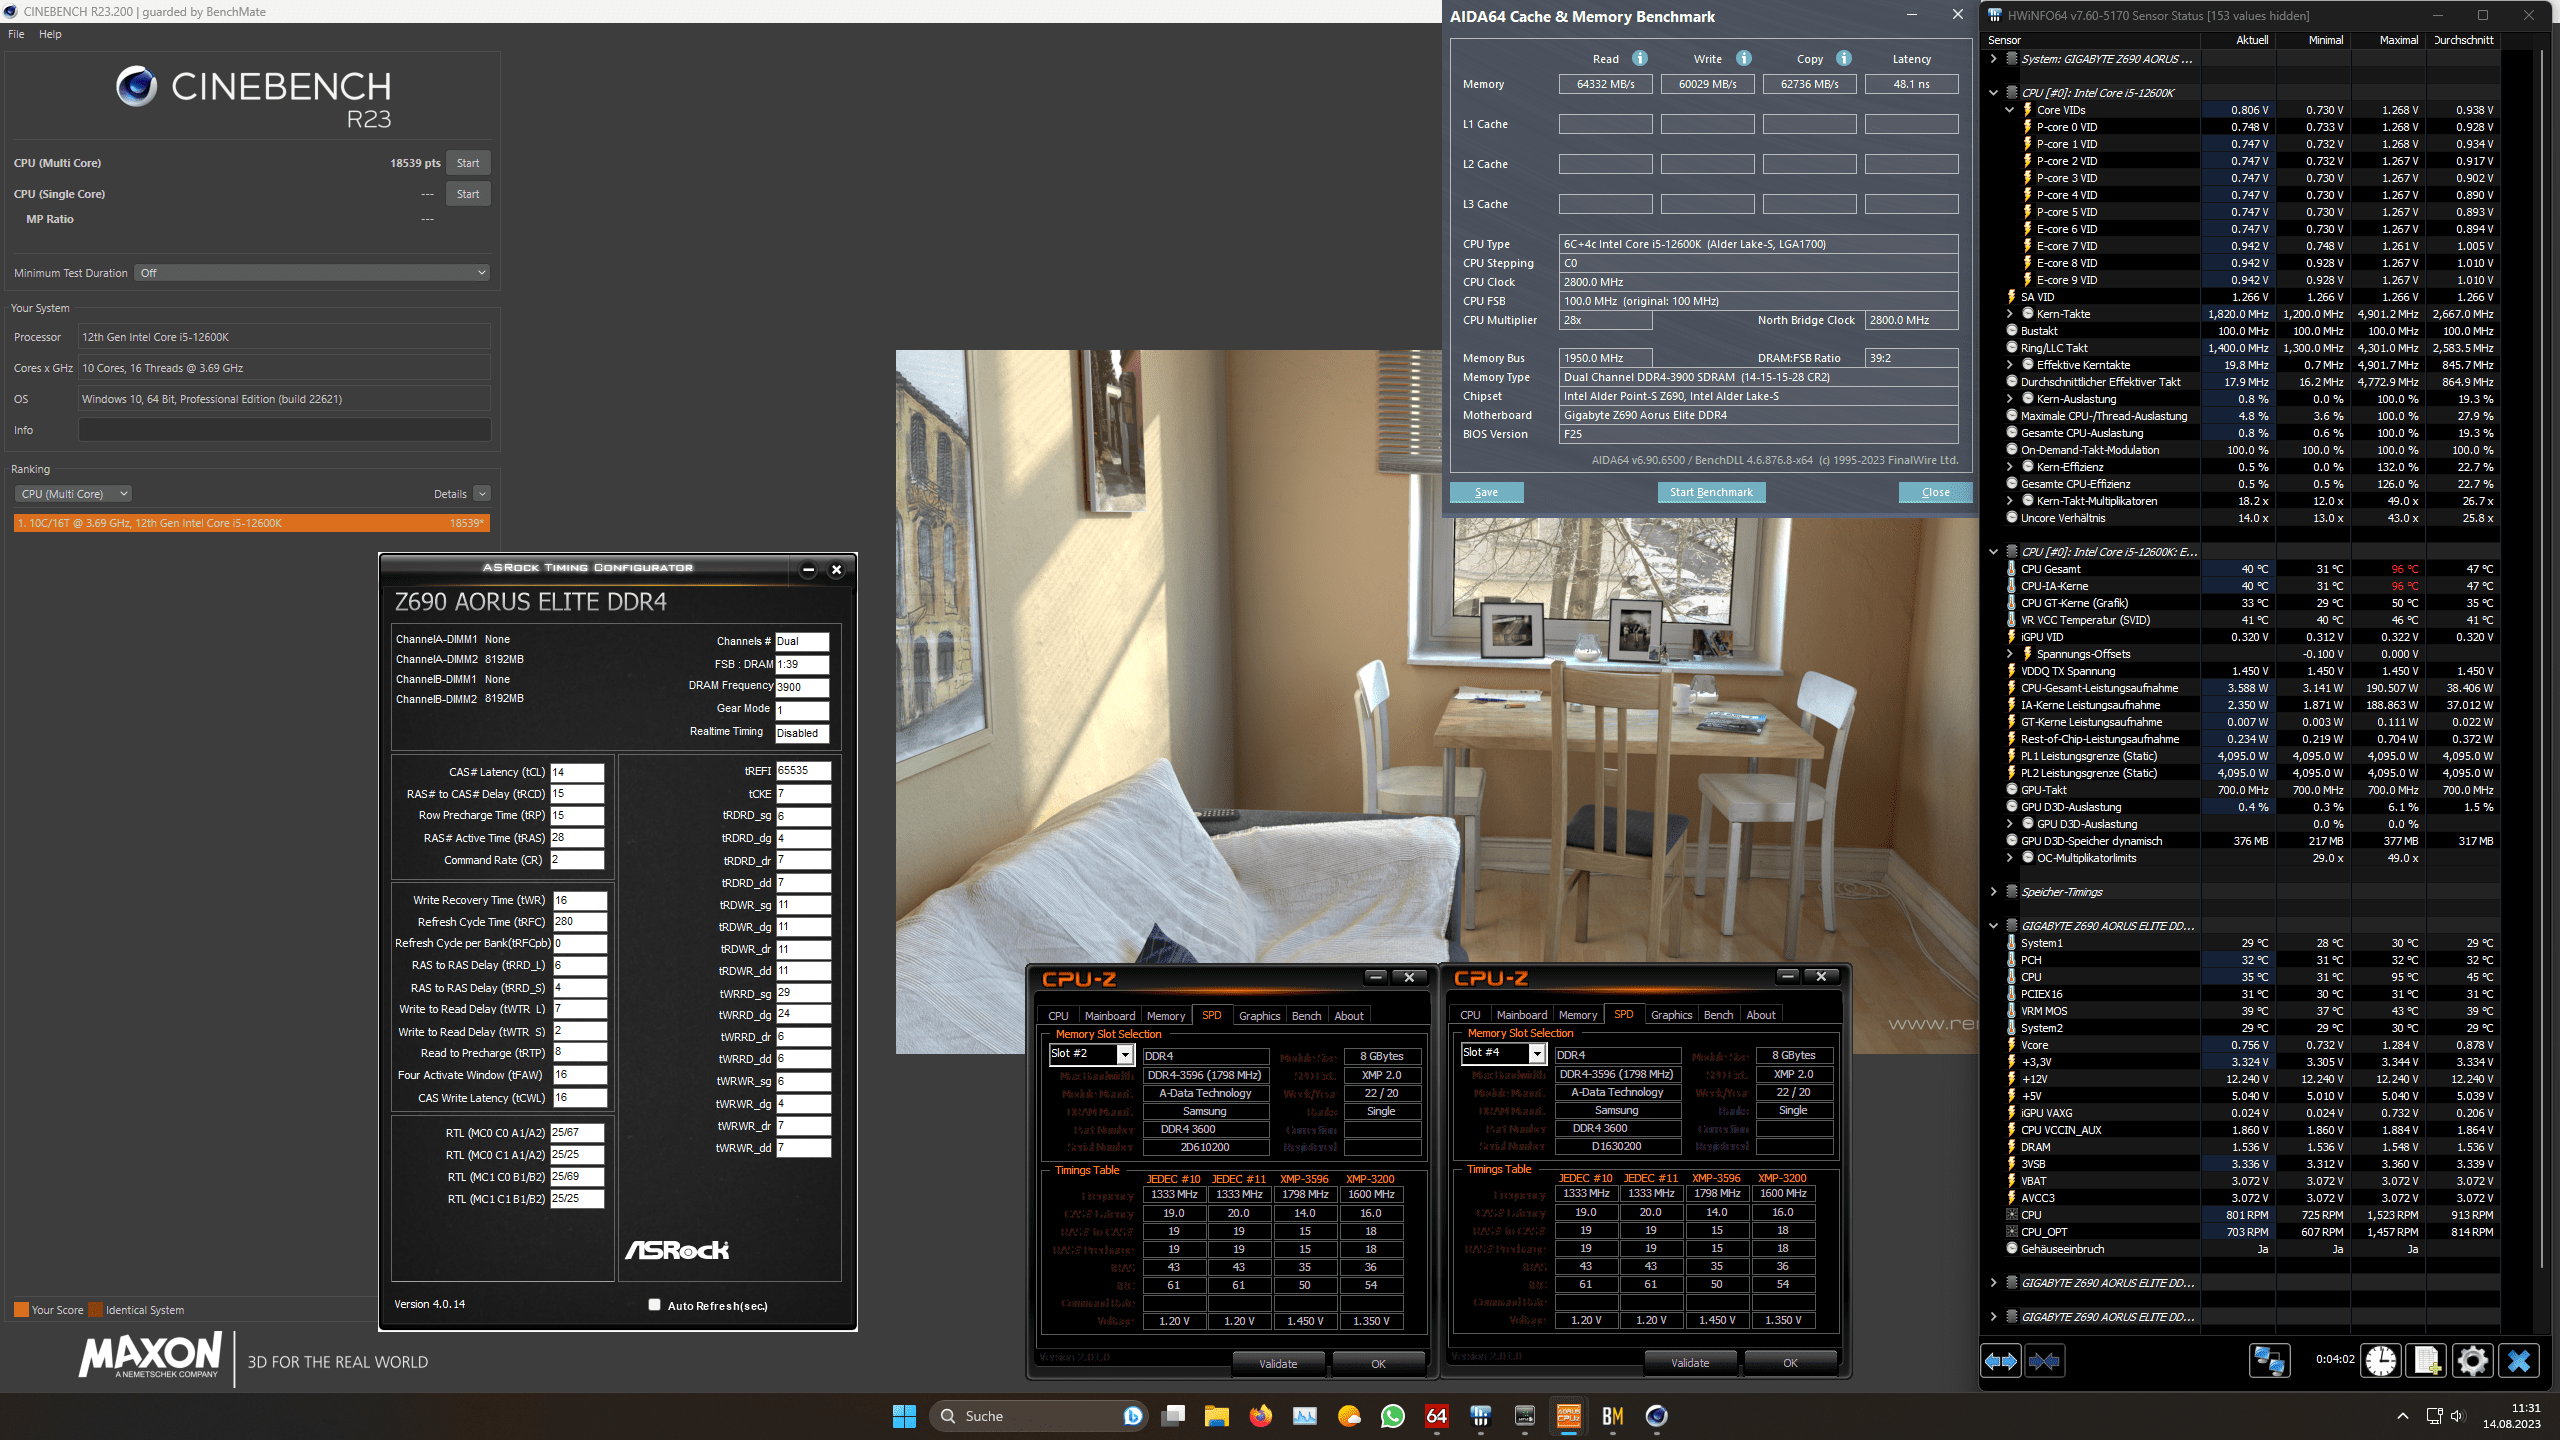Reset HWiNFO sensor clock timer

point(2381,1361)
